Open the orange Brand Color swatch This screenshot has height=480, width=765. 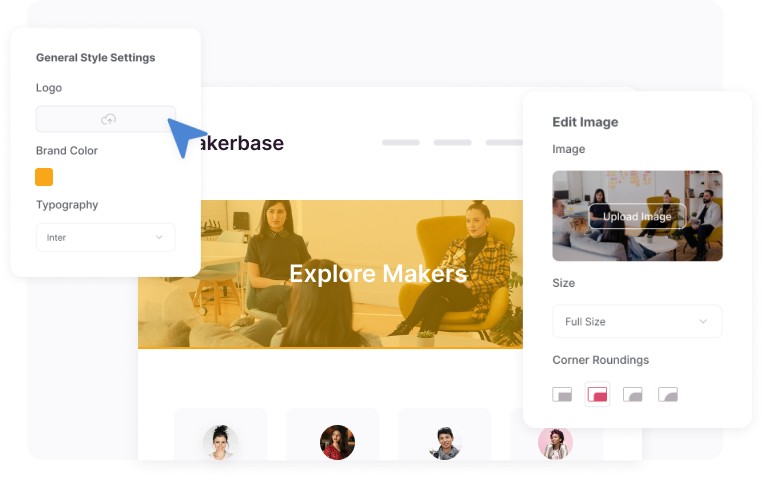[44, 177]
